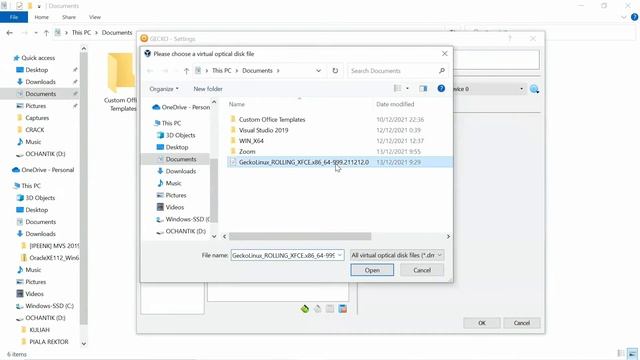Go up one level in dialog
Image resolution: width=640 pixels, height=360 pixels.
[x=186, y=71]
